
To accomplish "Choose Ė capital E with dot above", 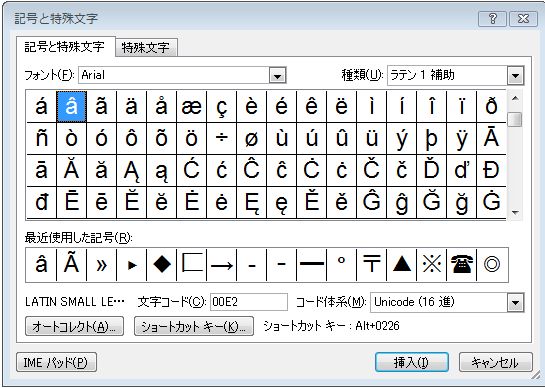I will [192, 202].
